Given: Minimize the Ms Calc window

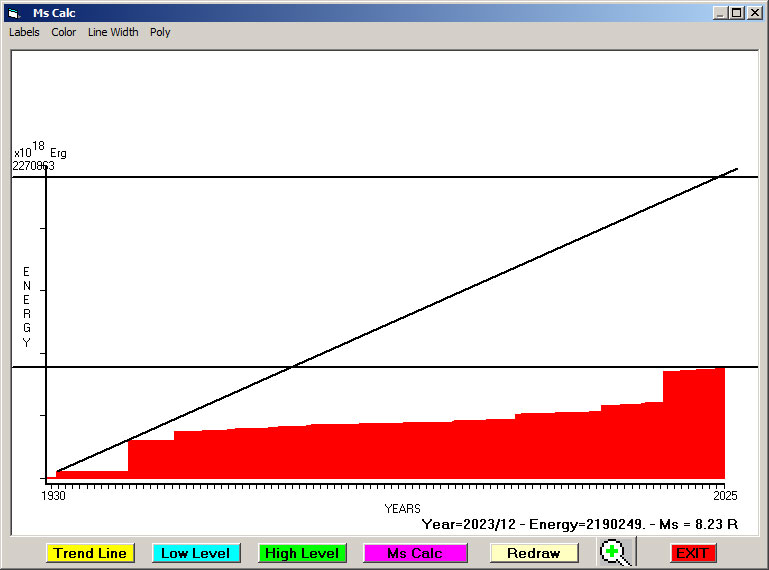Looking at the screenshot, I should point(720,13).
